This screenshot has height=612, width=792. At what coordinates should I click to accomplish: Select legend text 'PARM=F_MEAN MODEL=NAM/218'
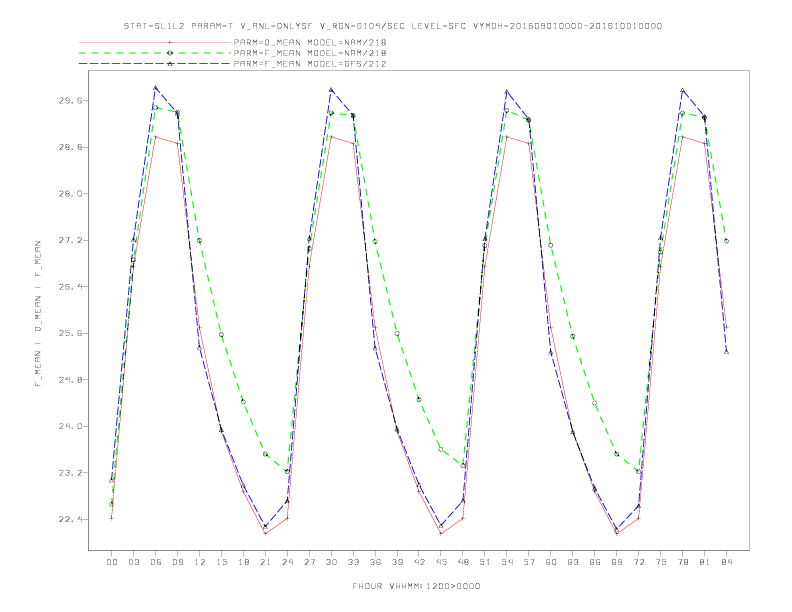(x=310, y=53)
